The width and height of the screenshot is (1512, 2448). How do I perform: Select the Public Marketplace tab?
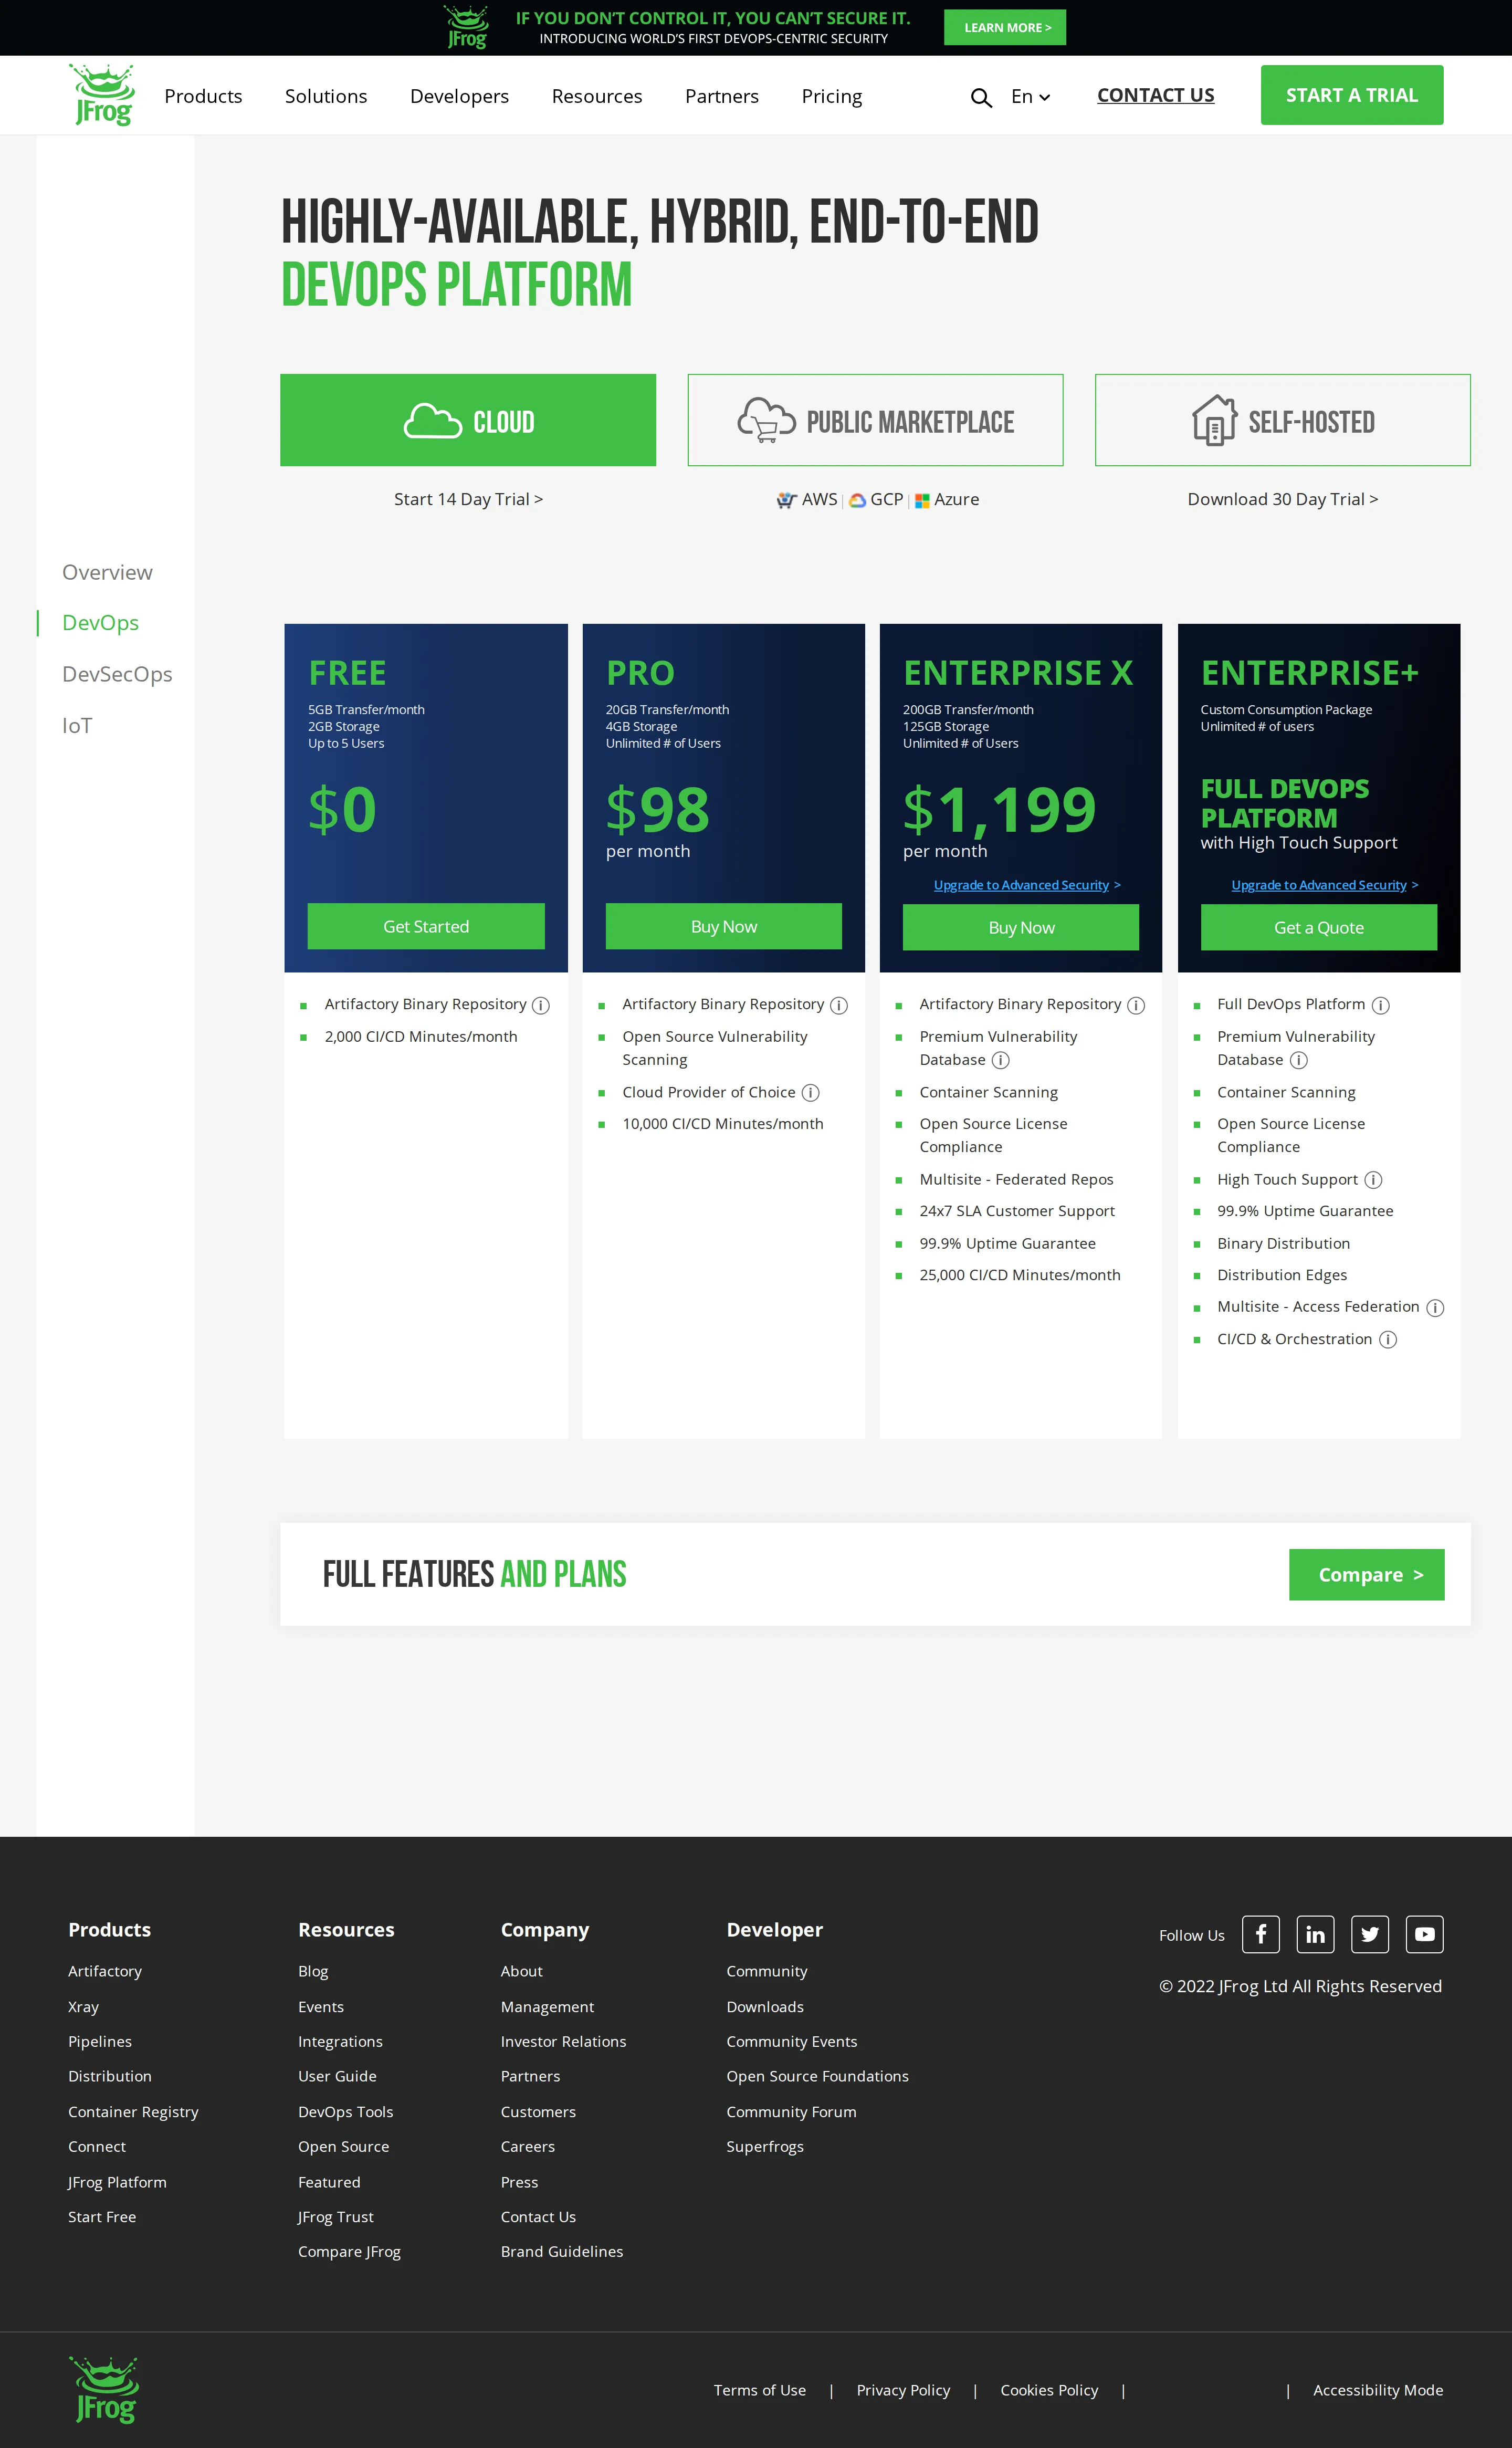click(875, 420)
